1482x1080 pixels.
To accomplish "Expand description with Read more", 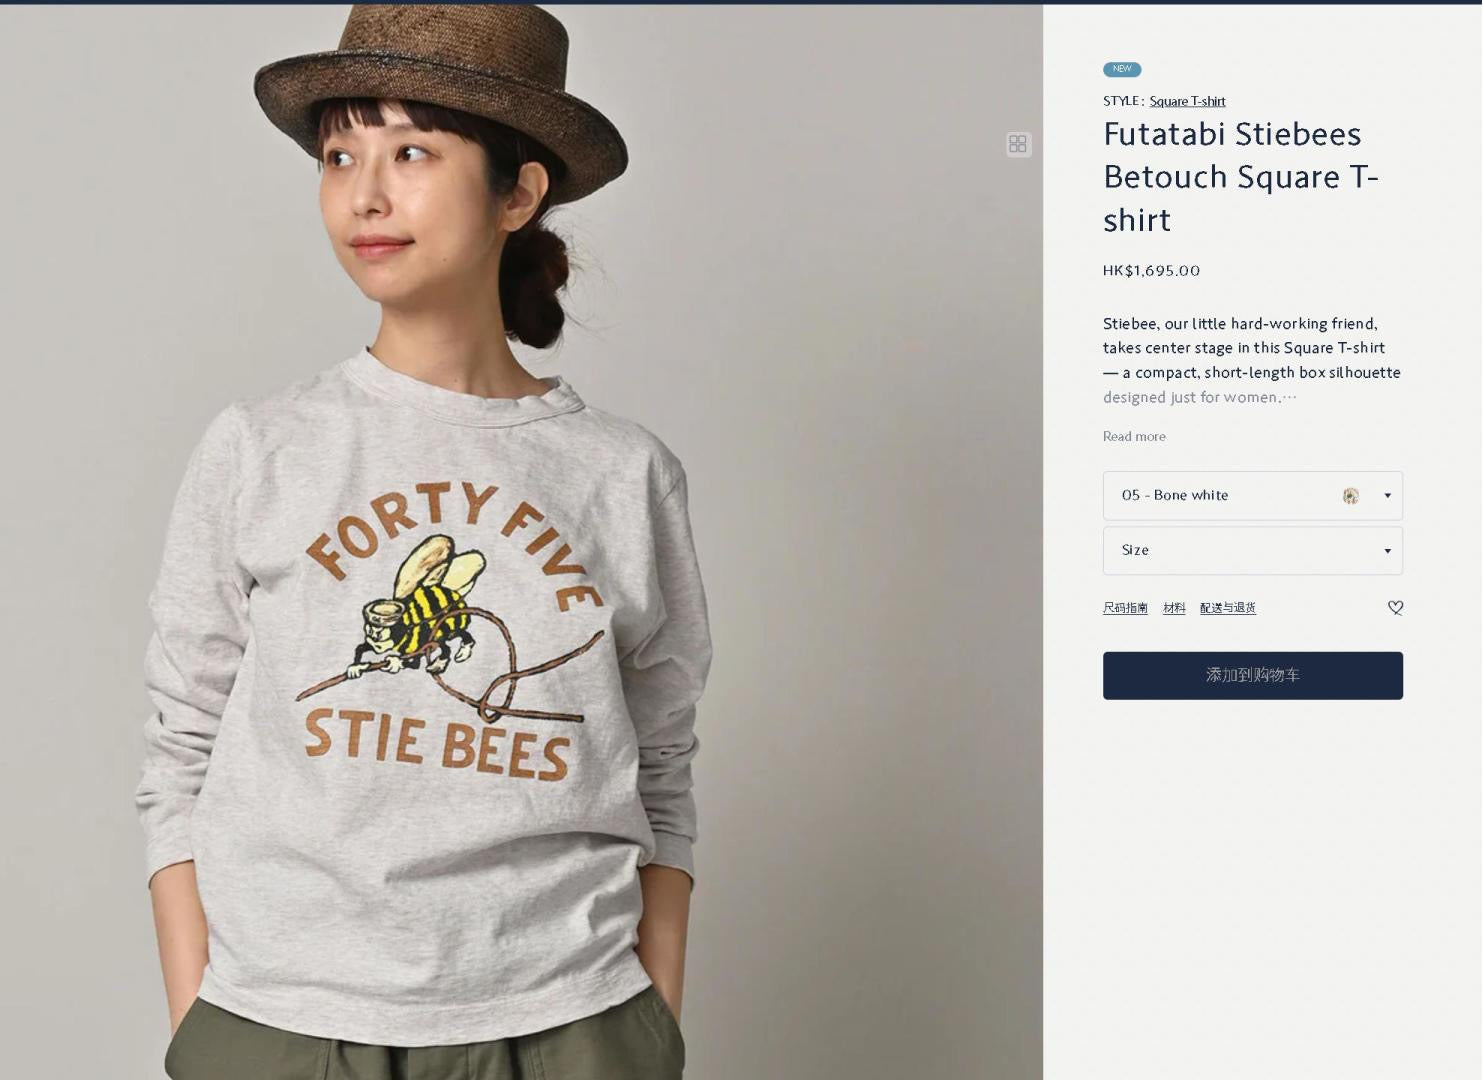I will click(1134, 437).
